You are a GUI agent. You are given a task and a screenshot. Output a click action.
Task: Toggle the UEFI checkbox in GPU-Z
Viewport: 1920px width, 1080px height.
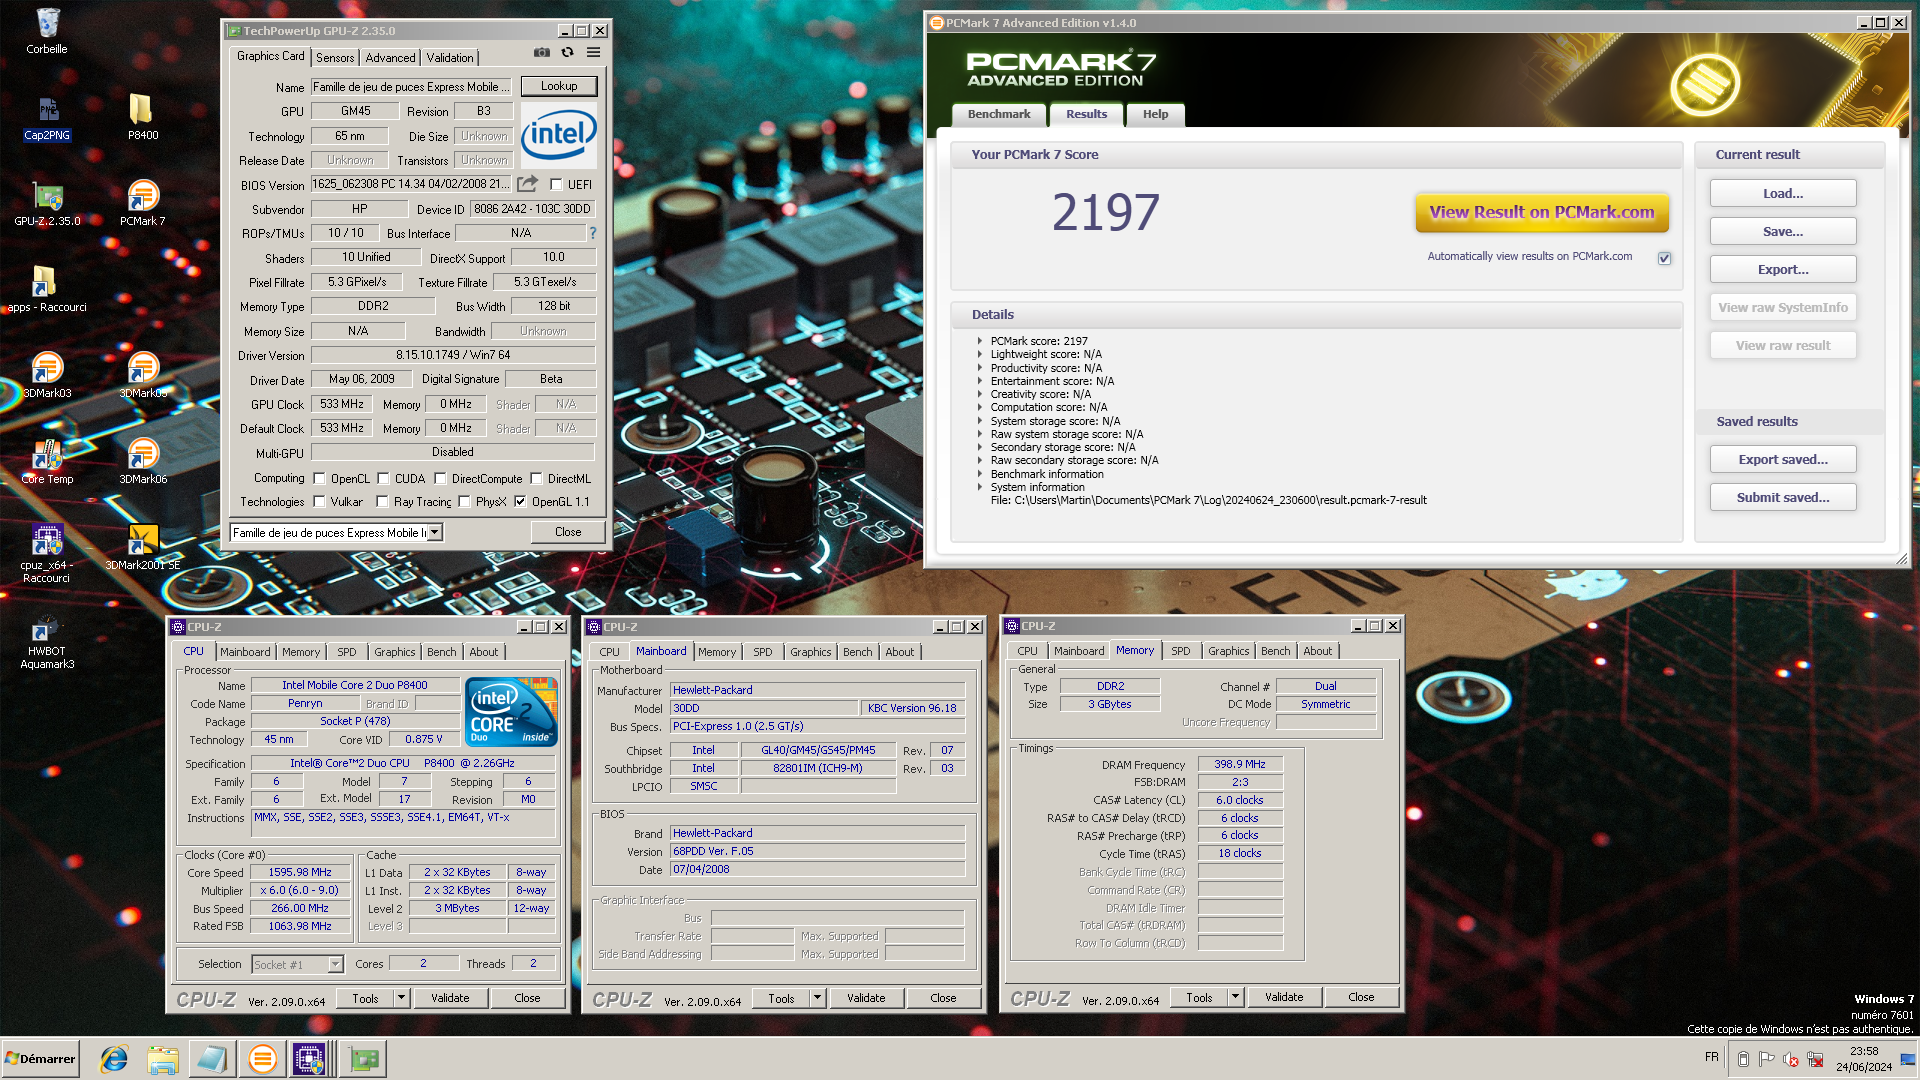pos(557,184)
